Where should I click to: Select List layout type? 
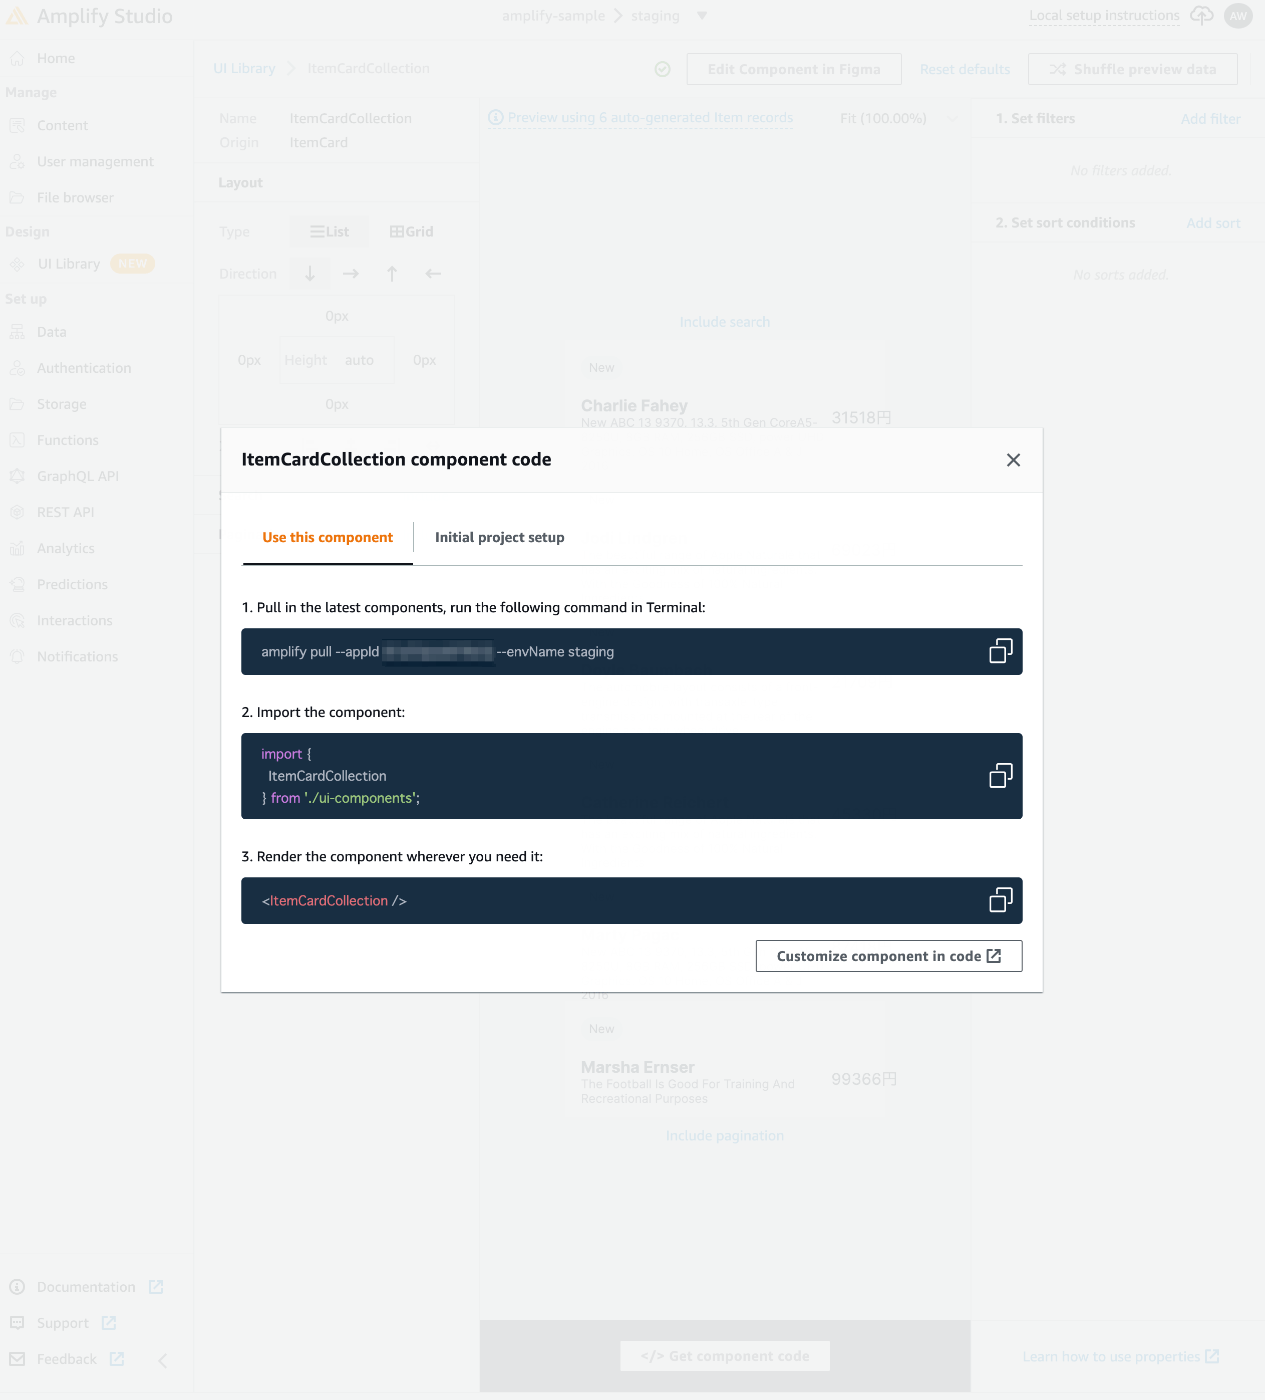point(329,232)
